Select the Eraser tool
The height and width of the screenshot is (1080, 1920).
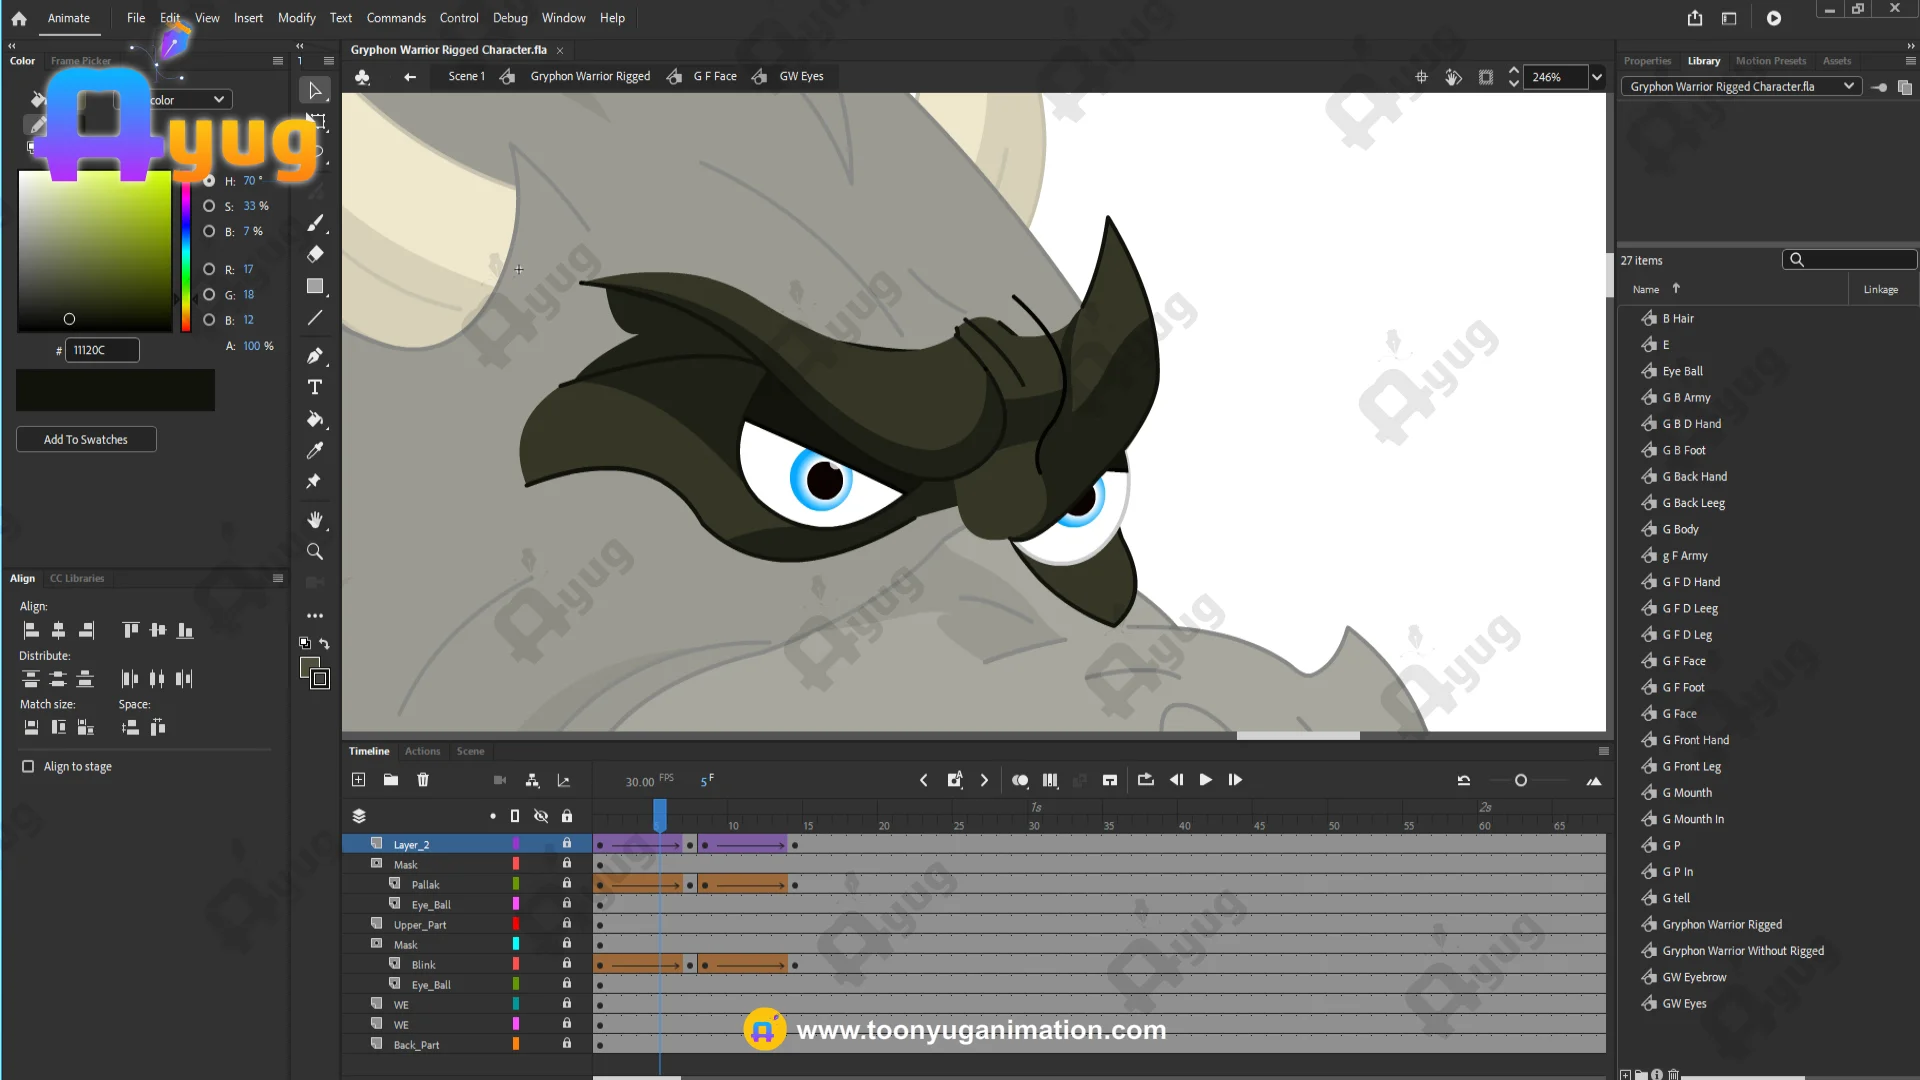(315, 254)
